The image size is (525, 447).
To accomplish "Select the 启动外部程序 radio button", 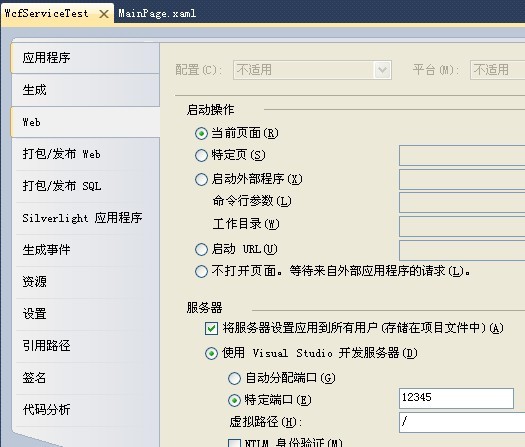I will (201, 179).
